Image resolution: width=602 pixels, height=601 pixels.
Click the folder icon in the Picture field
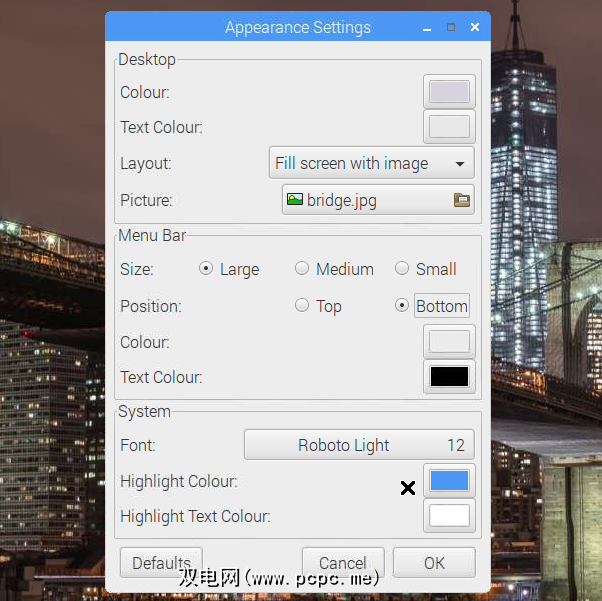point(461,200)
